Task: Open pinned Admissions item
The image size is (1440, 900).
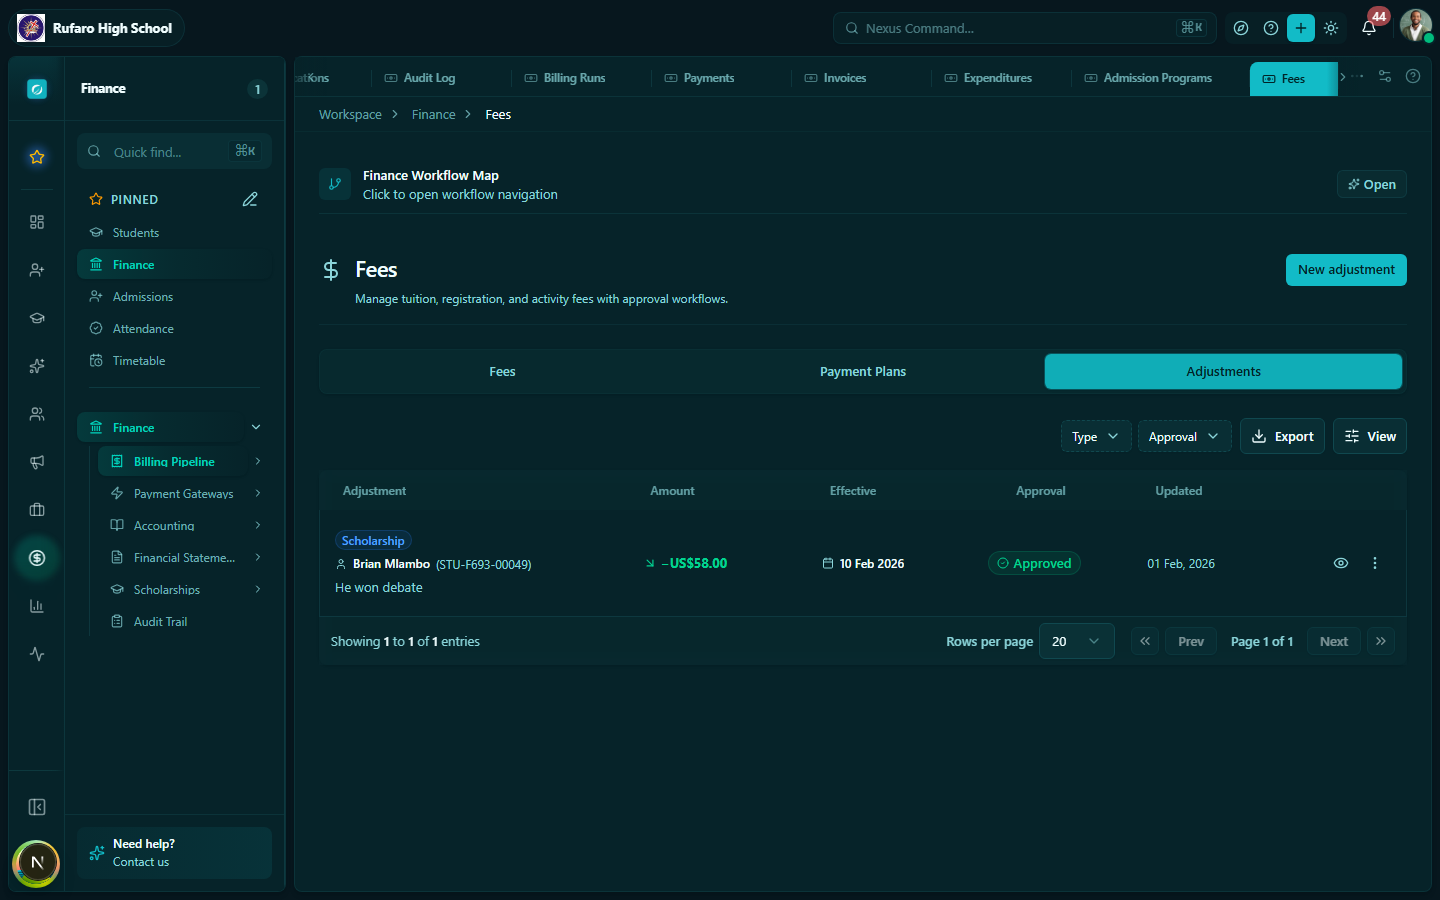Action: click(174, 297)
